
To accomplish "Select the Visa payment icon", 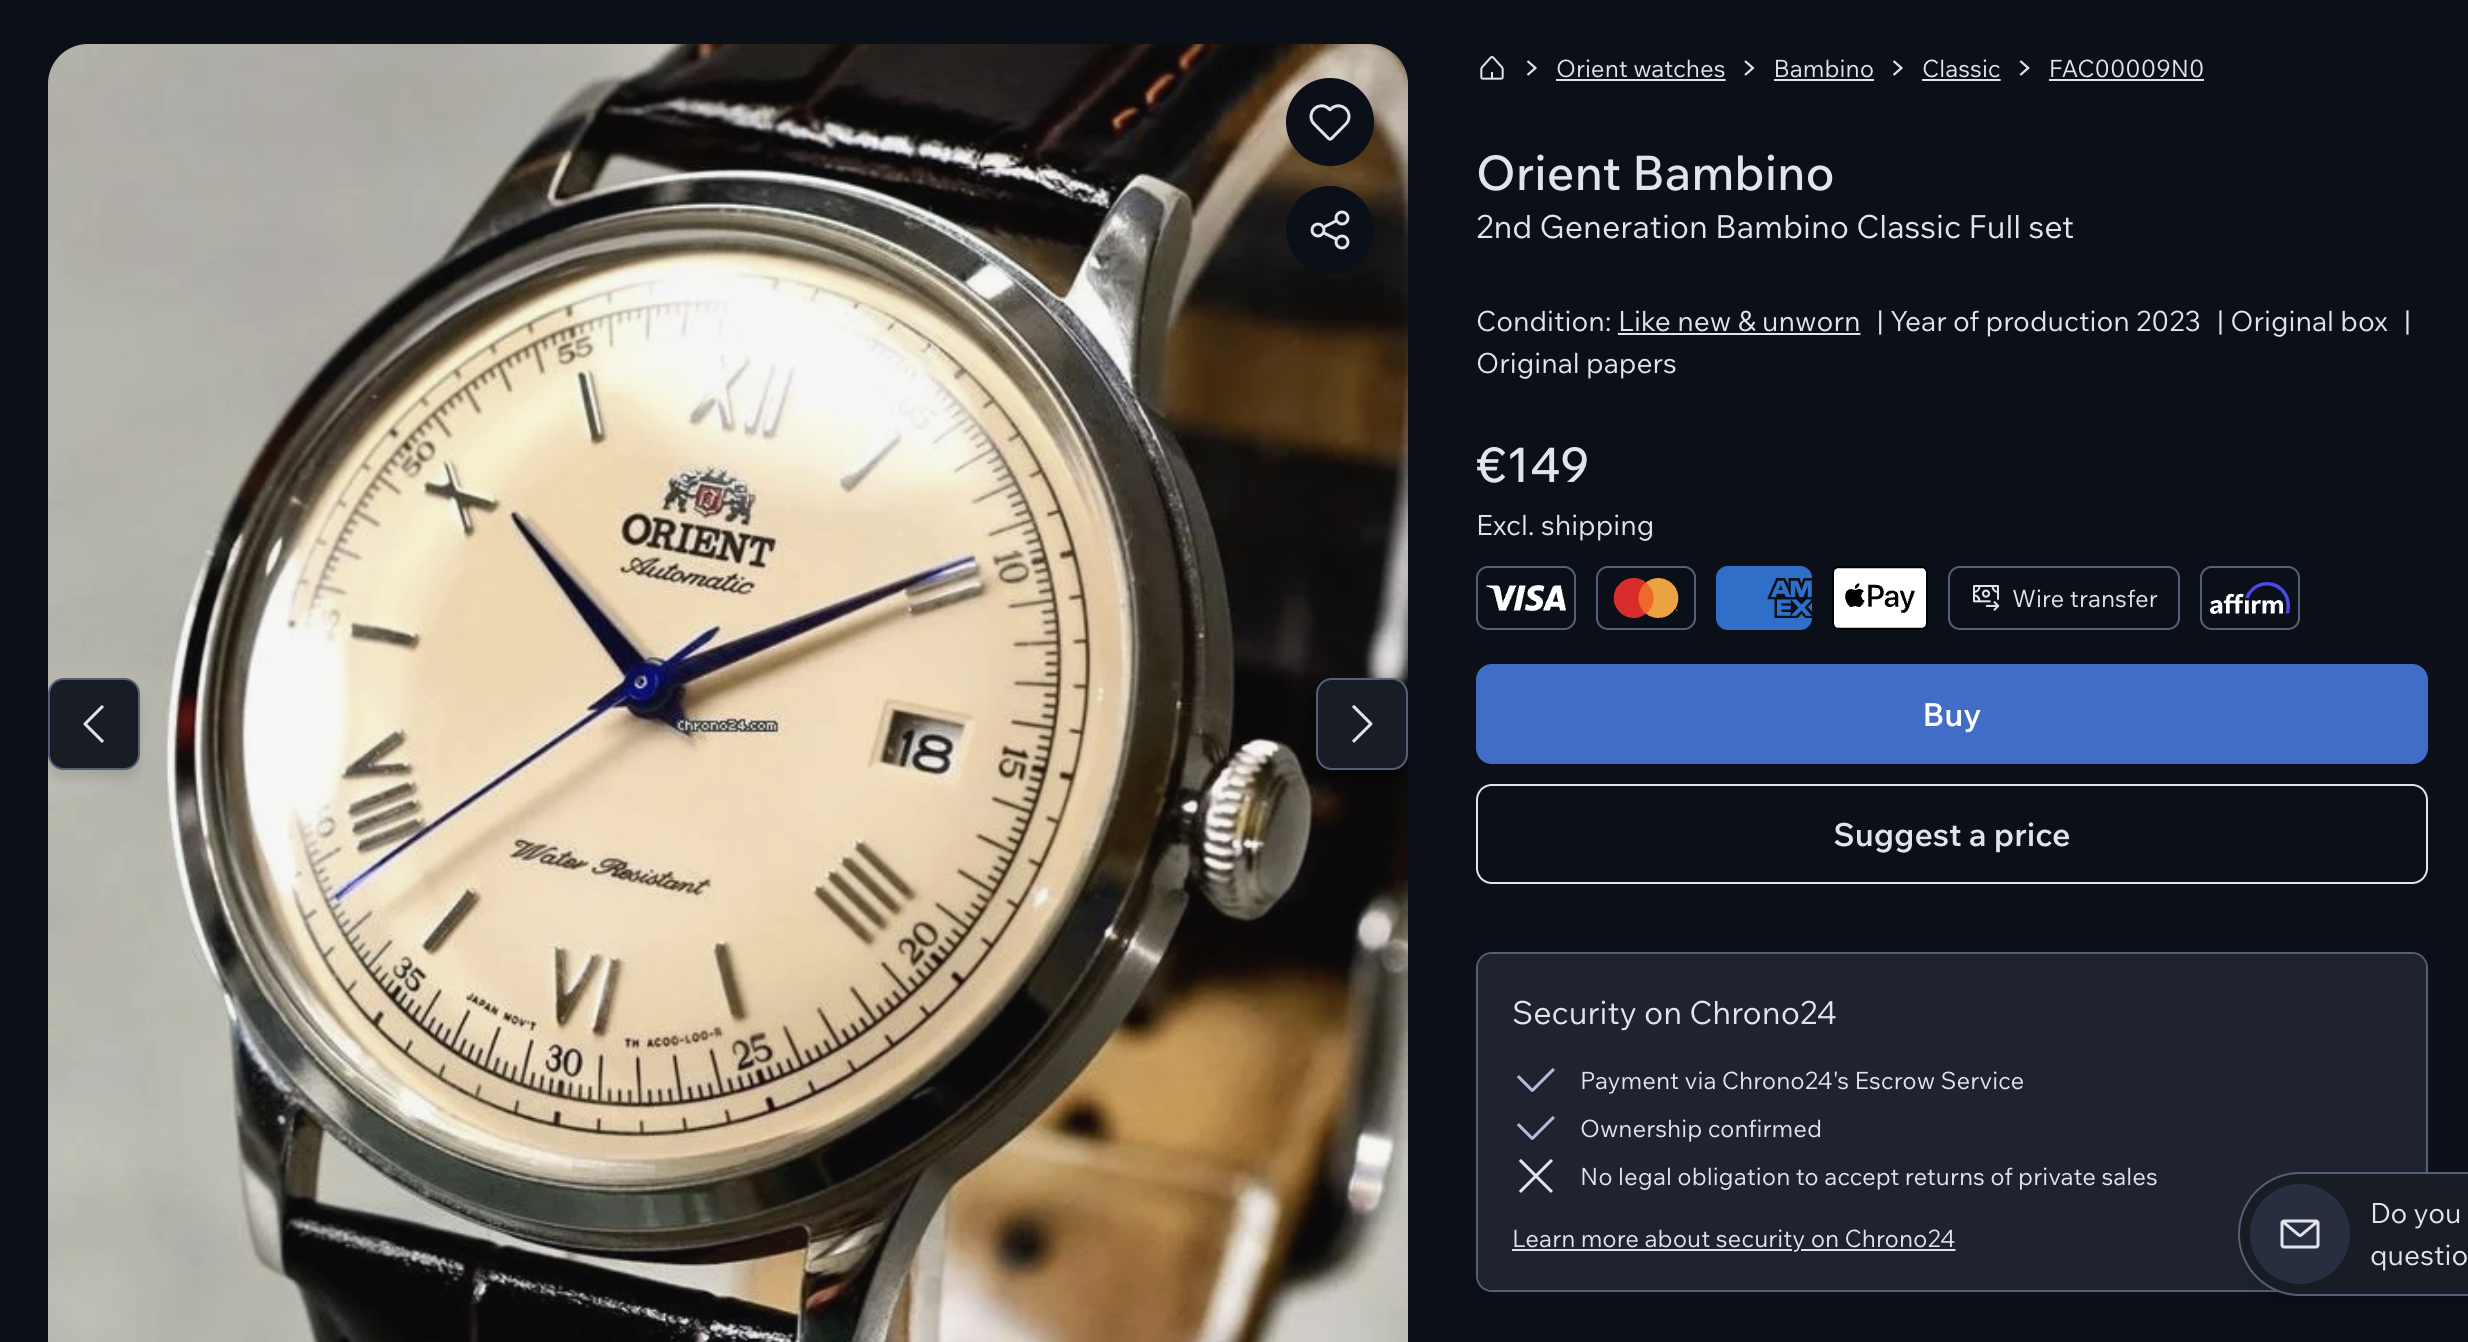I will coord(1526,598).
